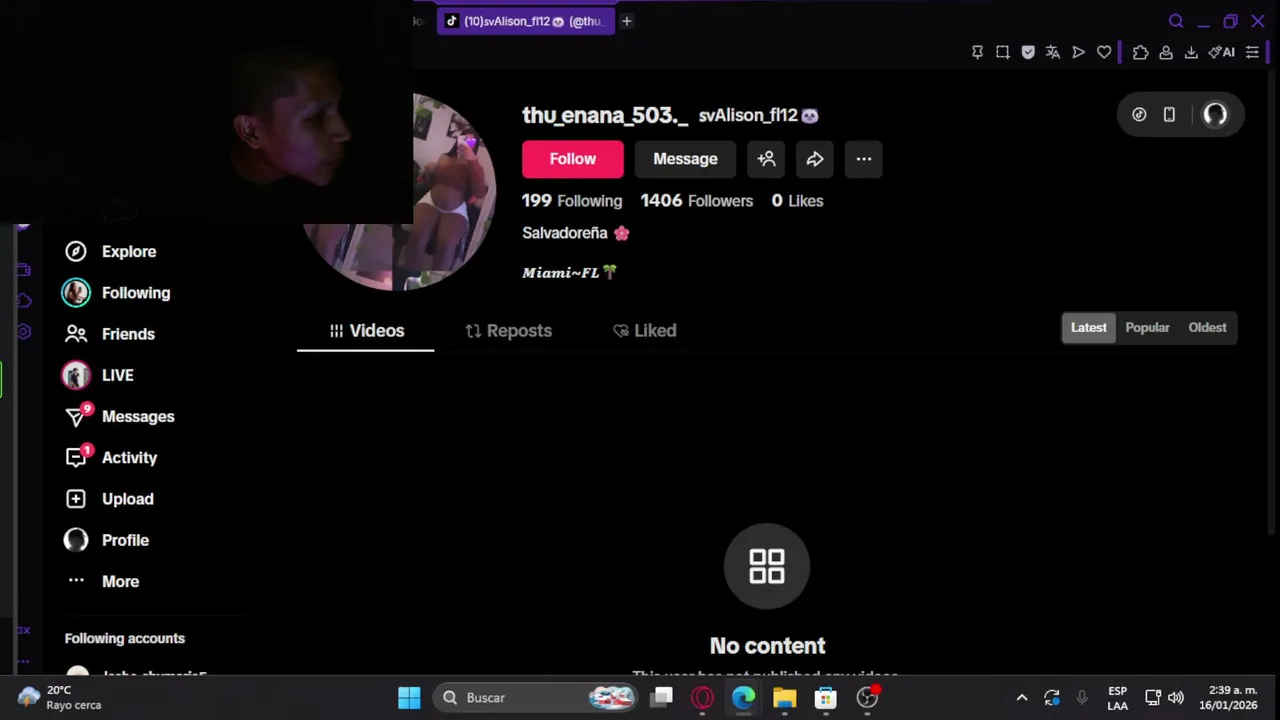Follow the user thu_enana_503._
This screenshot has width=1280, height=720.
(572, 159)
